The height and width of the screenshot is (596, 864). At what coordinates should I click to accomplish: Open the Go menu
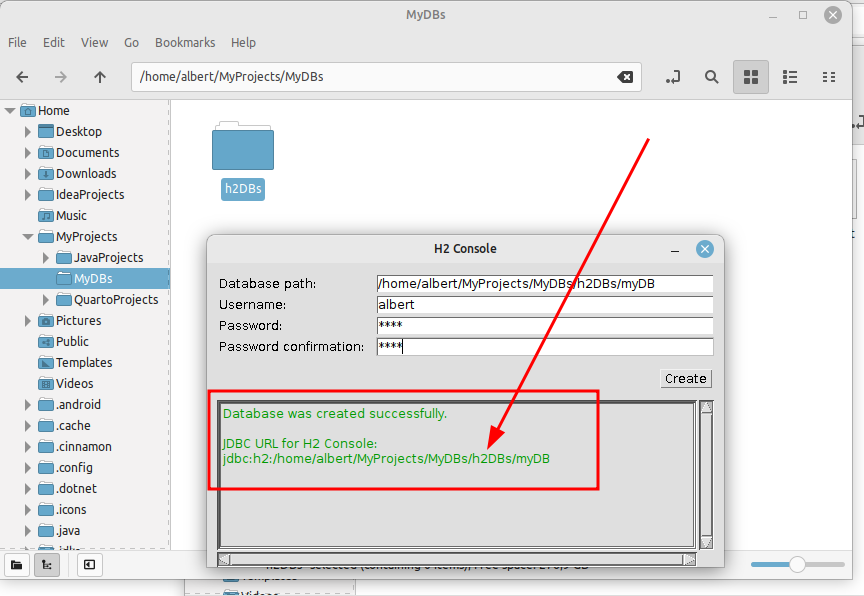pyautogui.click(x=131, y=42)
